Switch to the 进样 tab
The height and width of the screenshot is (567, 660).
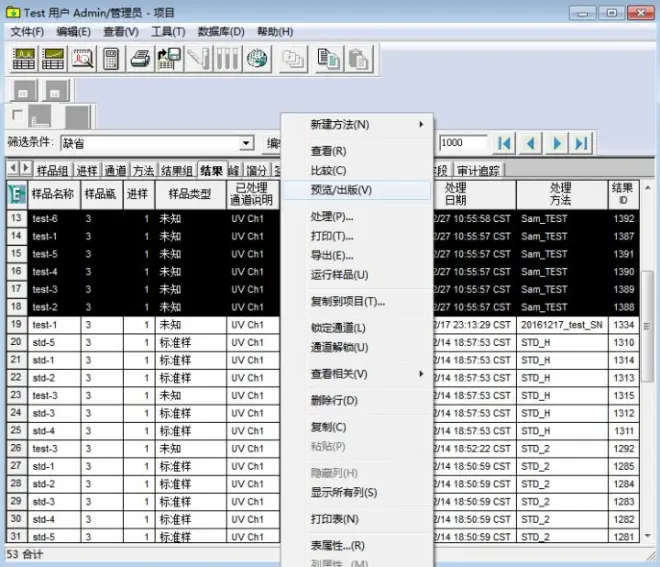coord(87,170)
